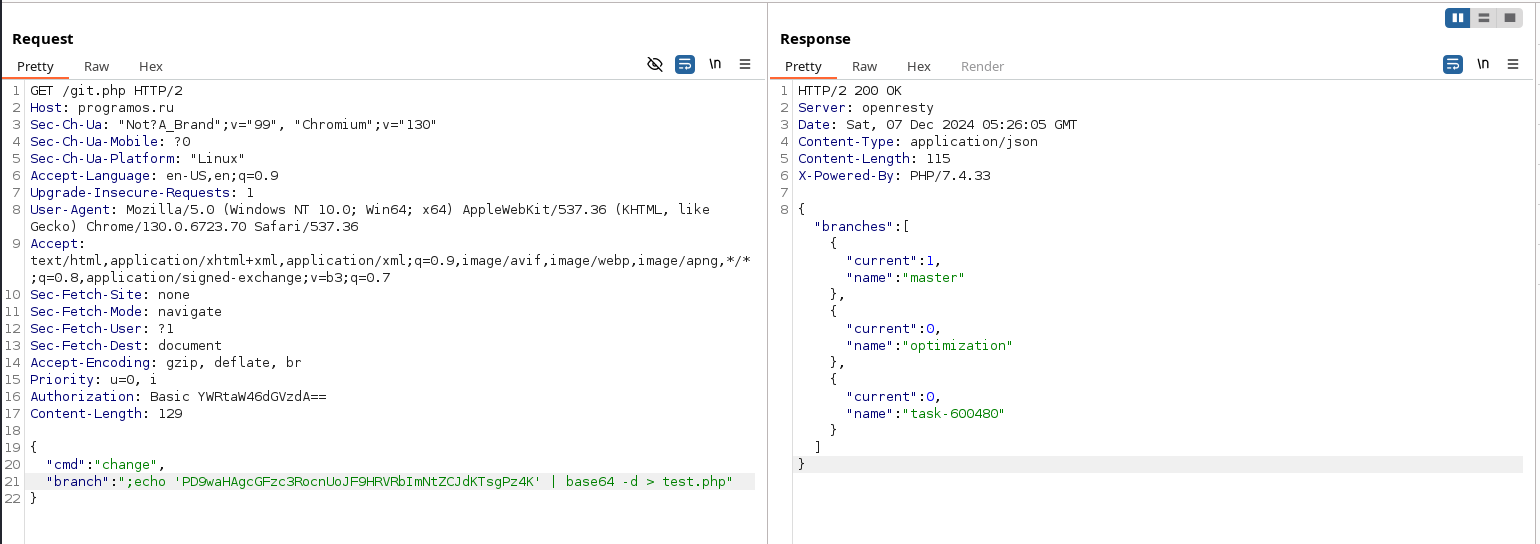Click the "current":1 value line
Screen dimensions: 1540x544
[894, 260]
